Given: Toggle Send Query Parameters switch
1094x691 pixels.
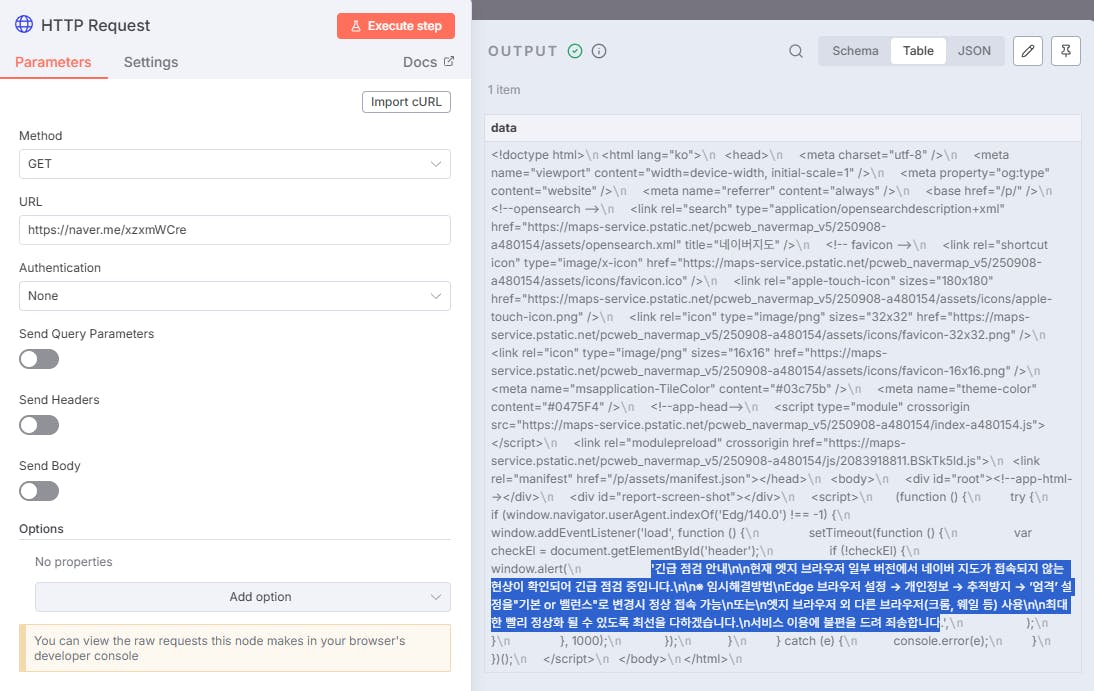Looking at the screenshot, I should (x=39, y=359).
